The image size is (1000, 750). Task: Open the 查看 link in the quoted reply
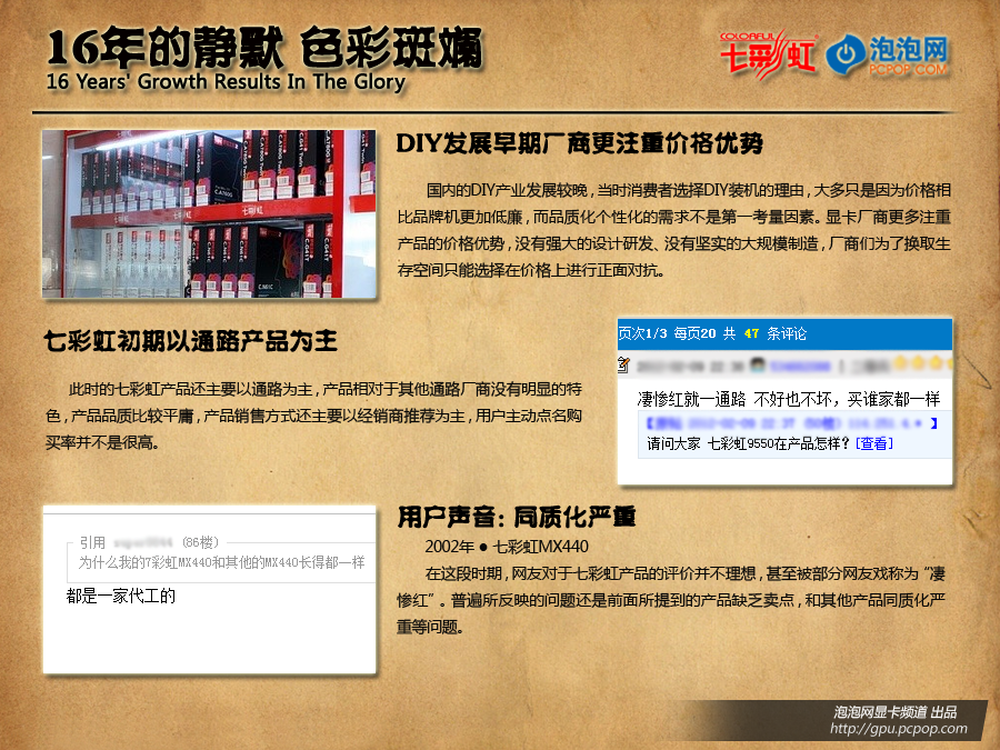coord(874,443)
